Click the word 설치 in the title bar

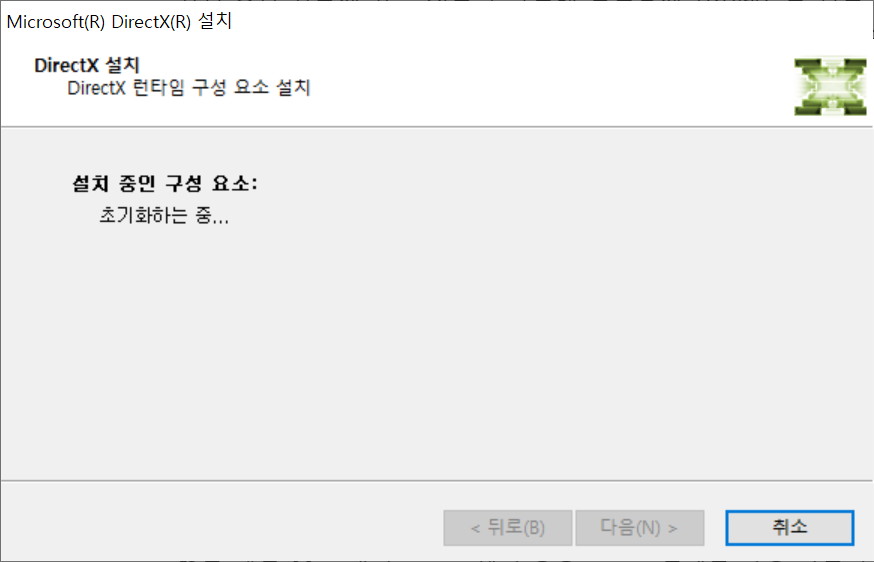pos(215,21)
